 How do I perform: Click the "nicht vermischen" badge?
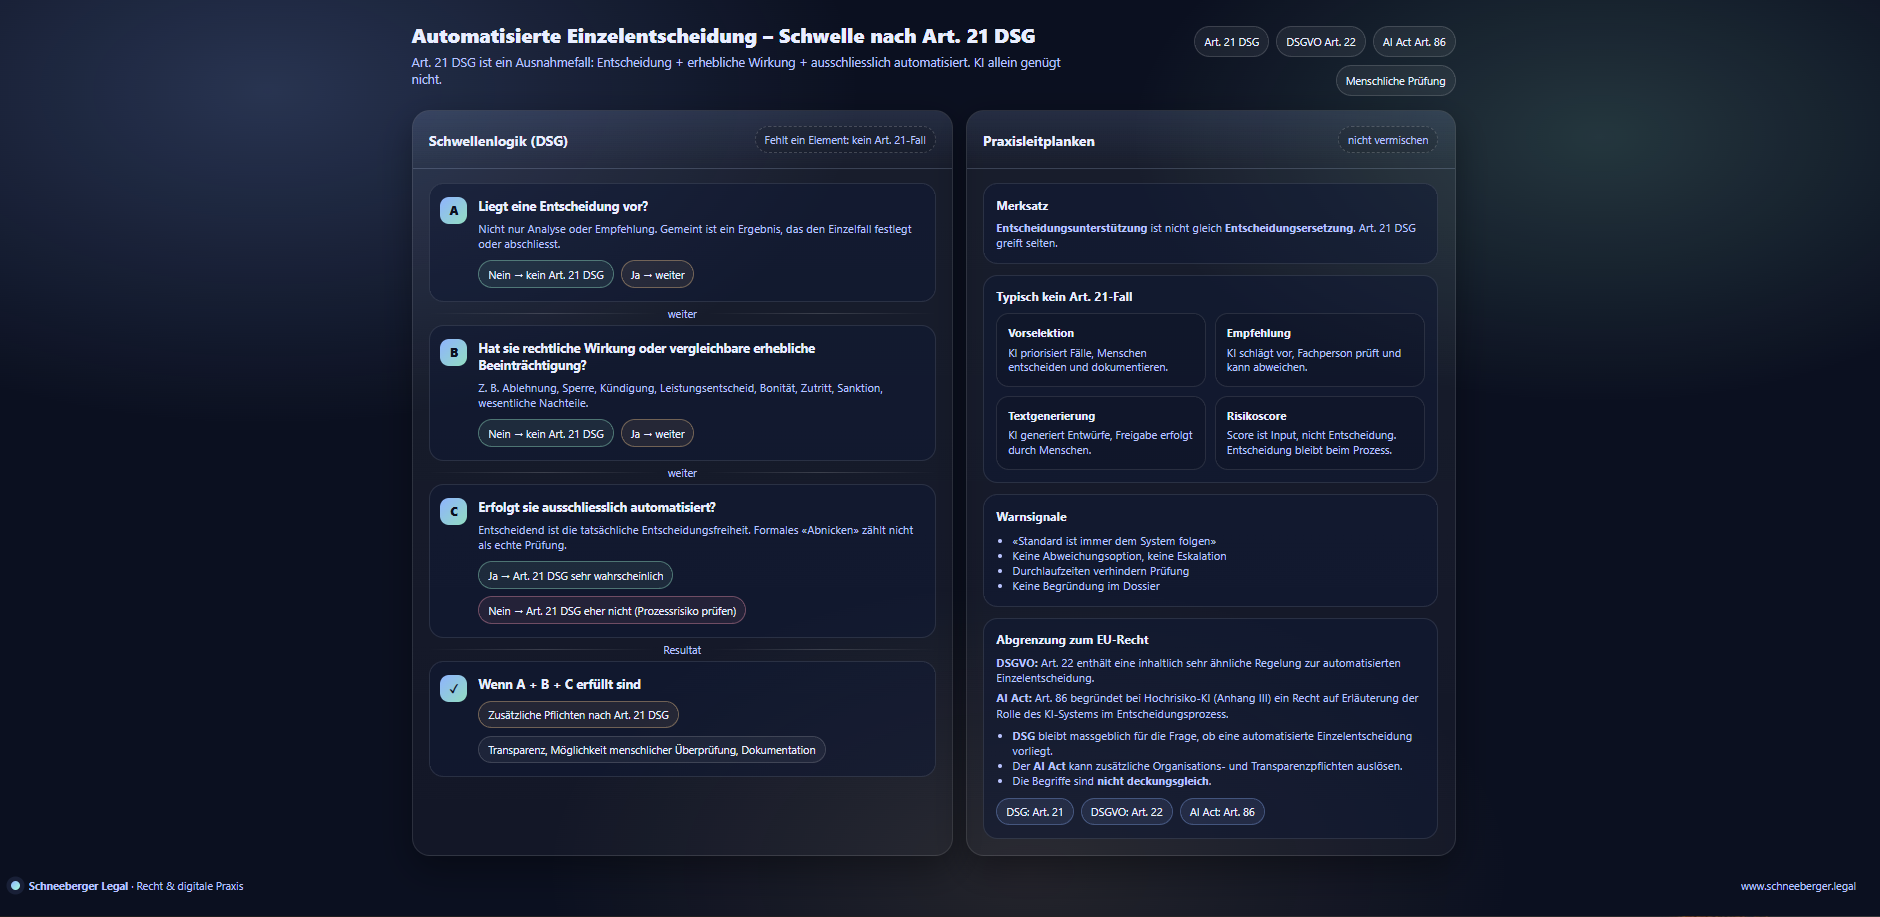pyautogui.click(x=1387, y=140)
